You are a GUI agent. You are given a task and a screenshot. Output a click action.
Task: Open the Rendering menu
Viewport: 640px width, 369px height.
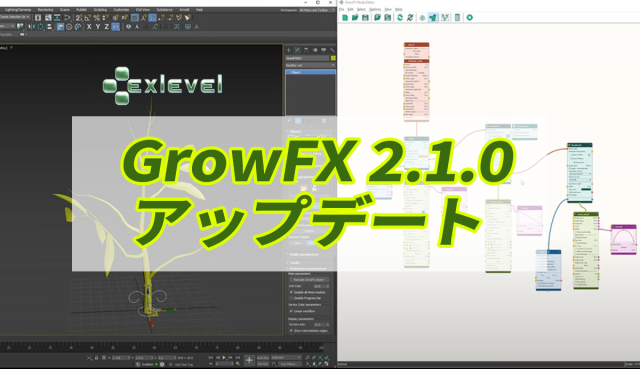[x=45, y=10]
